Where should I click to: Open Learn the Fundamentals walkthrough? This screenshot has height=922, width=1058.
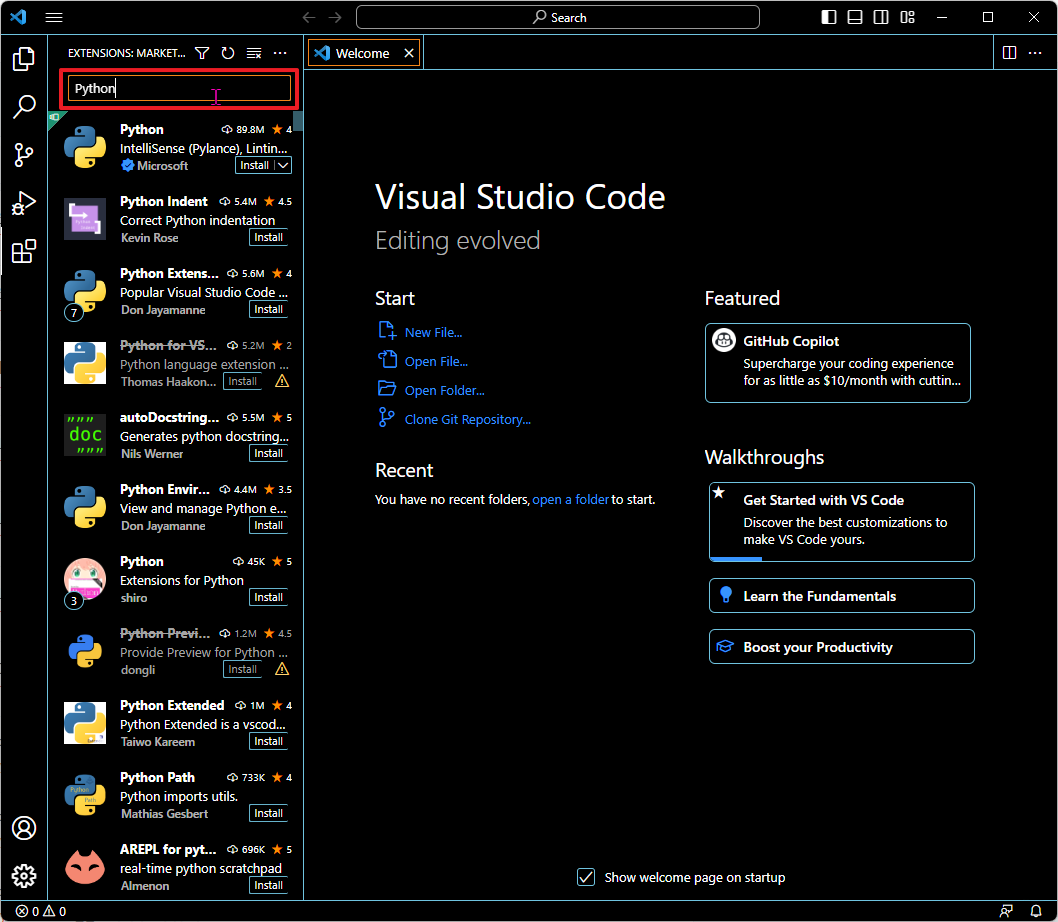(x=841, y=596)
